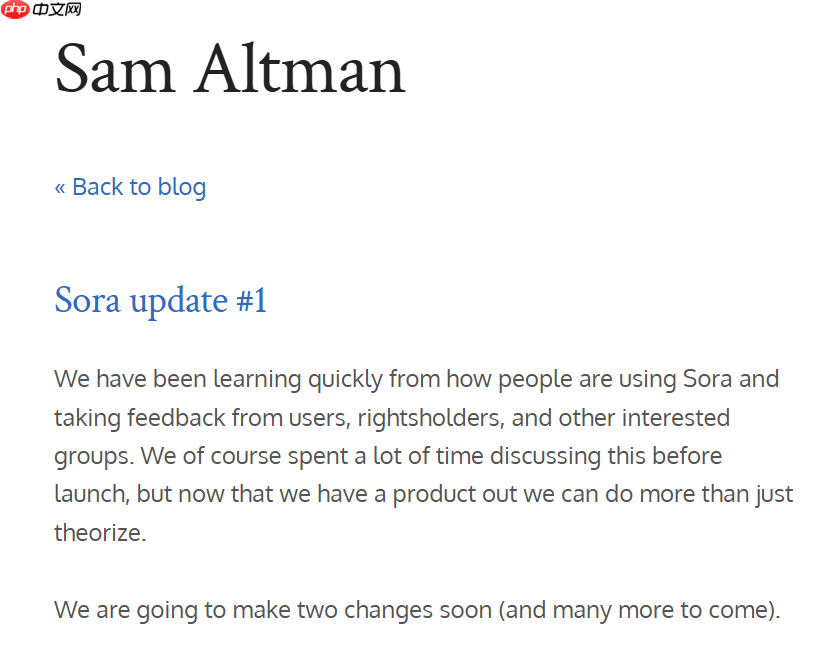Screen dimensions: 840x660
Task: Click the « chevron before Back to blog
Action: pos(60,187)
